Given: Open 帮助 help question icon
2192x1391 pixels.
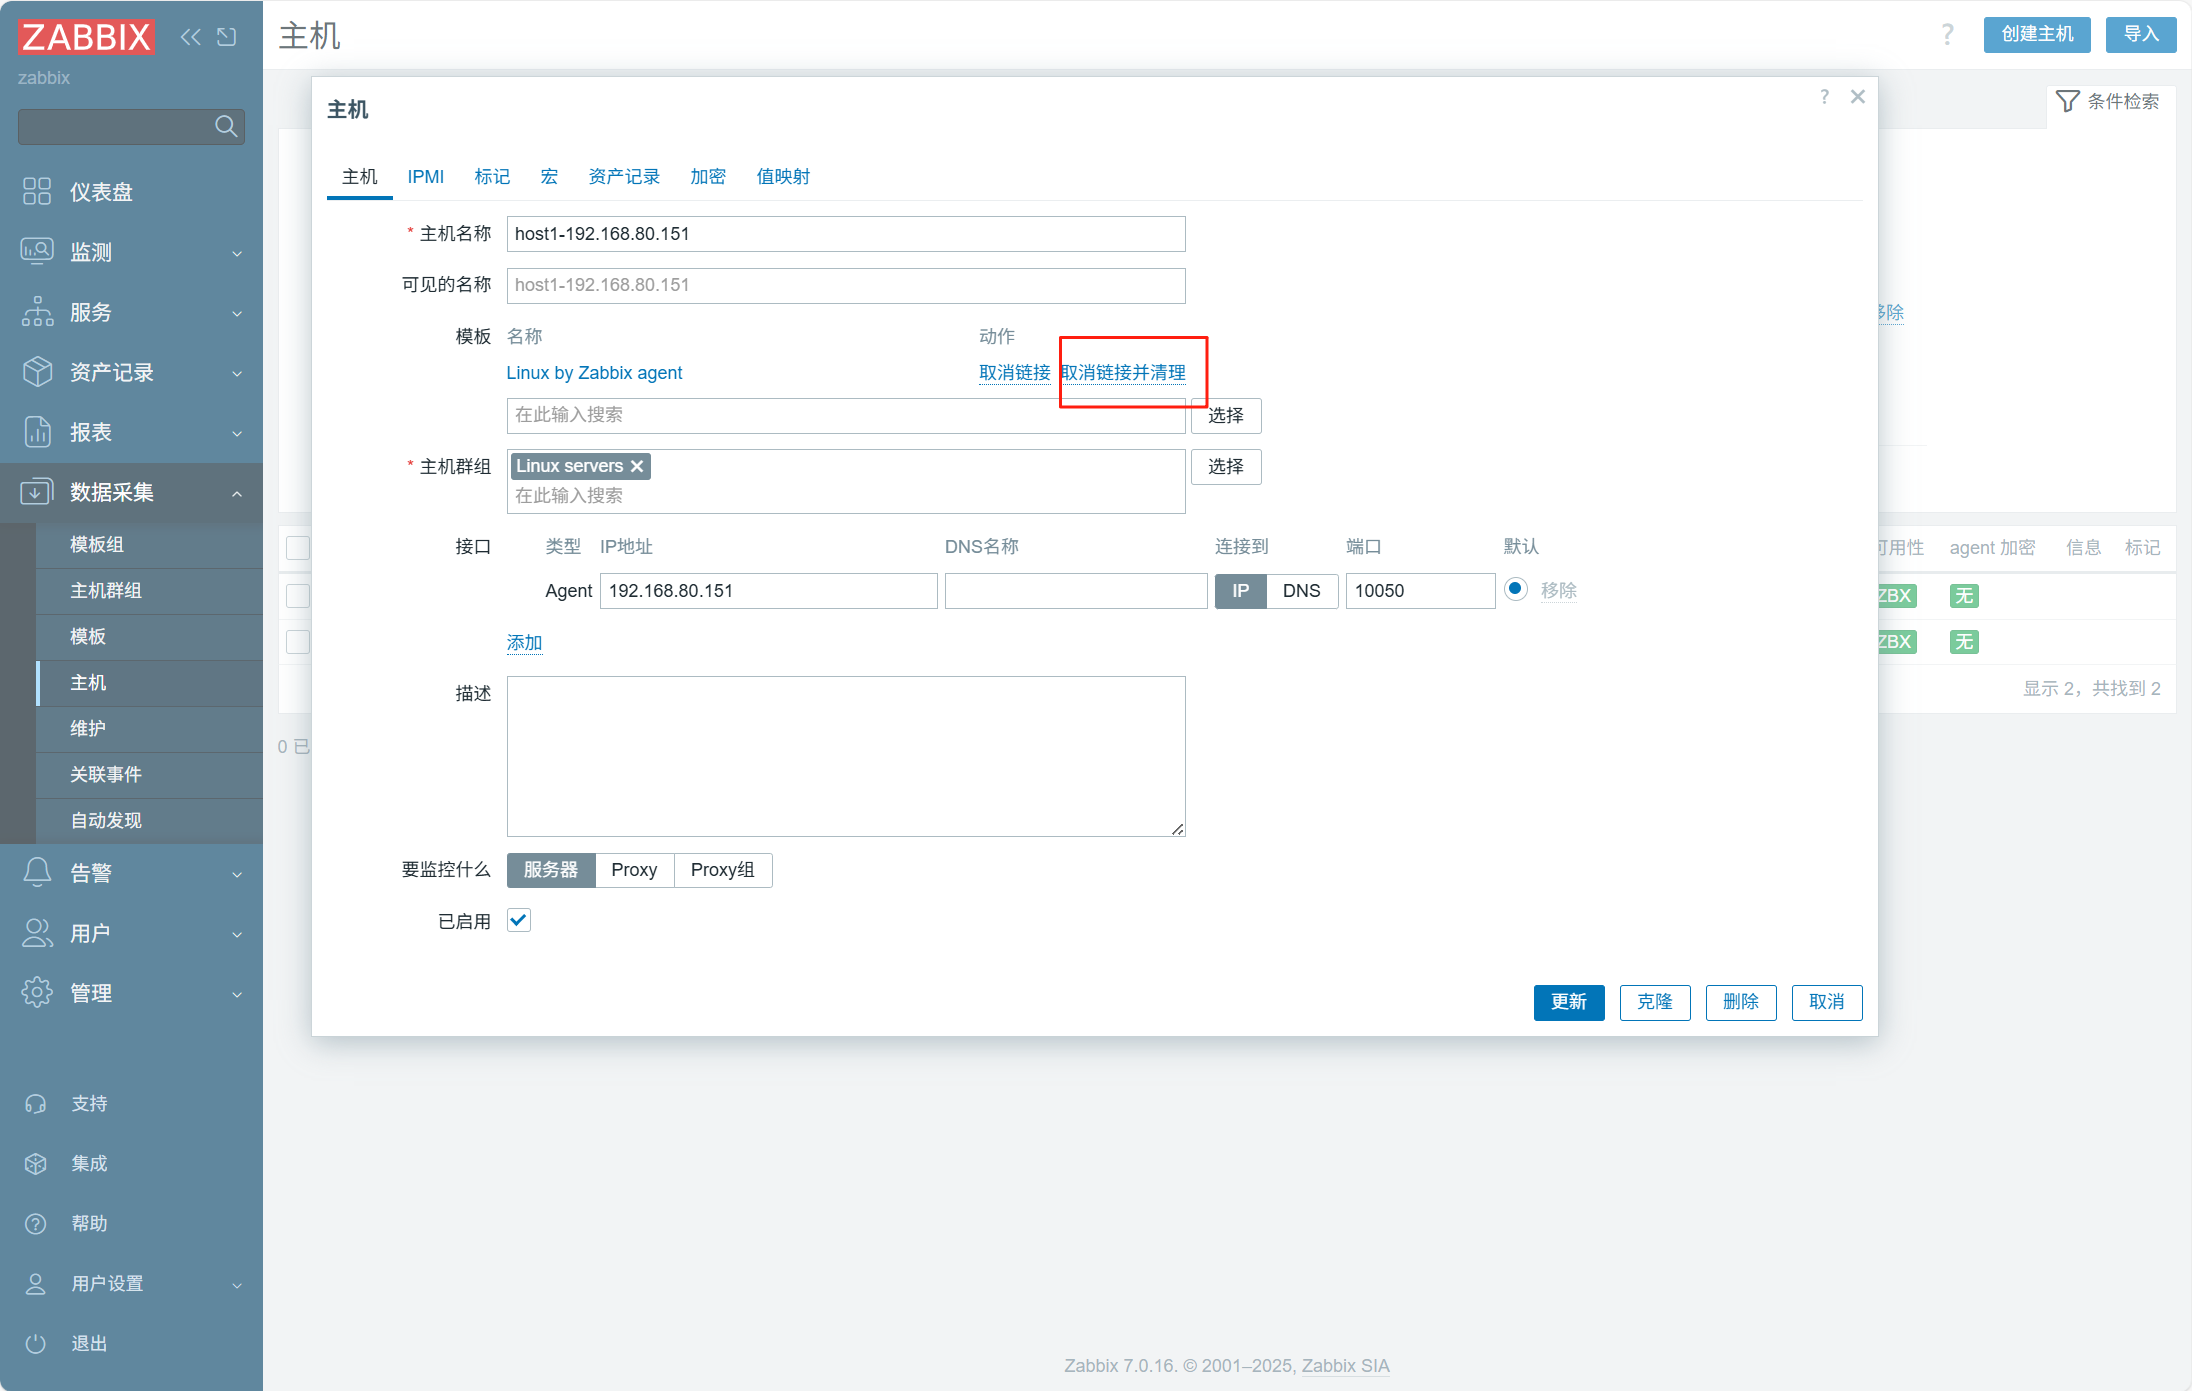Looking at the screenshot, I should (x=36, y=1223).
